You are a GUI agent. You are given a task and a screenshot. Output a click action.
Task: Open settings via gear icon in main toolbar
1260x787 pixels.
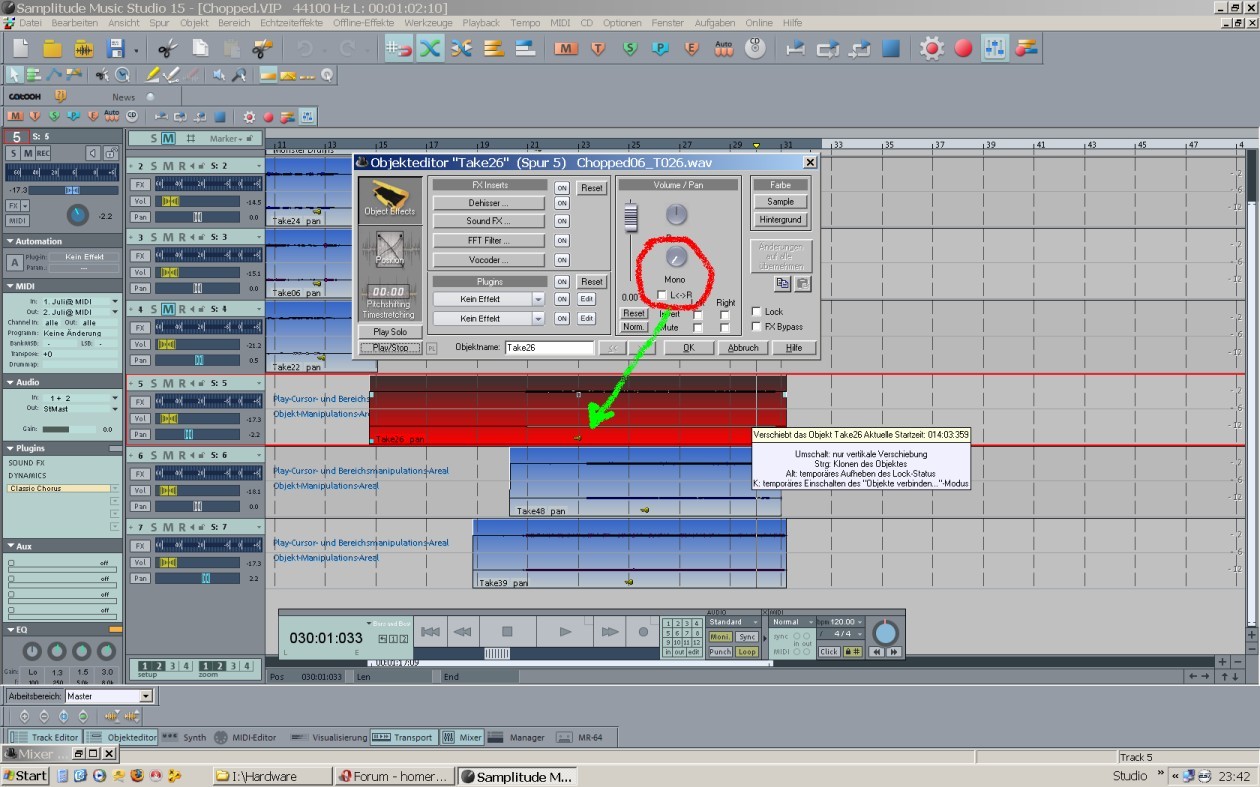(932, 48)
